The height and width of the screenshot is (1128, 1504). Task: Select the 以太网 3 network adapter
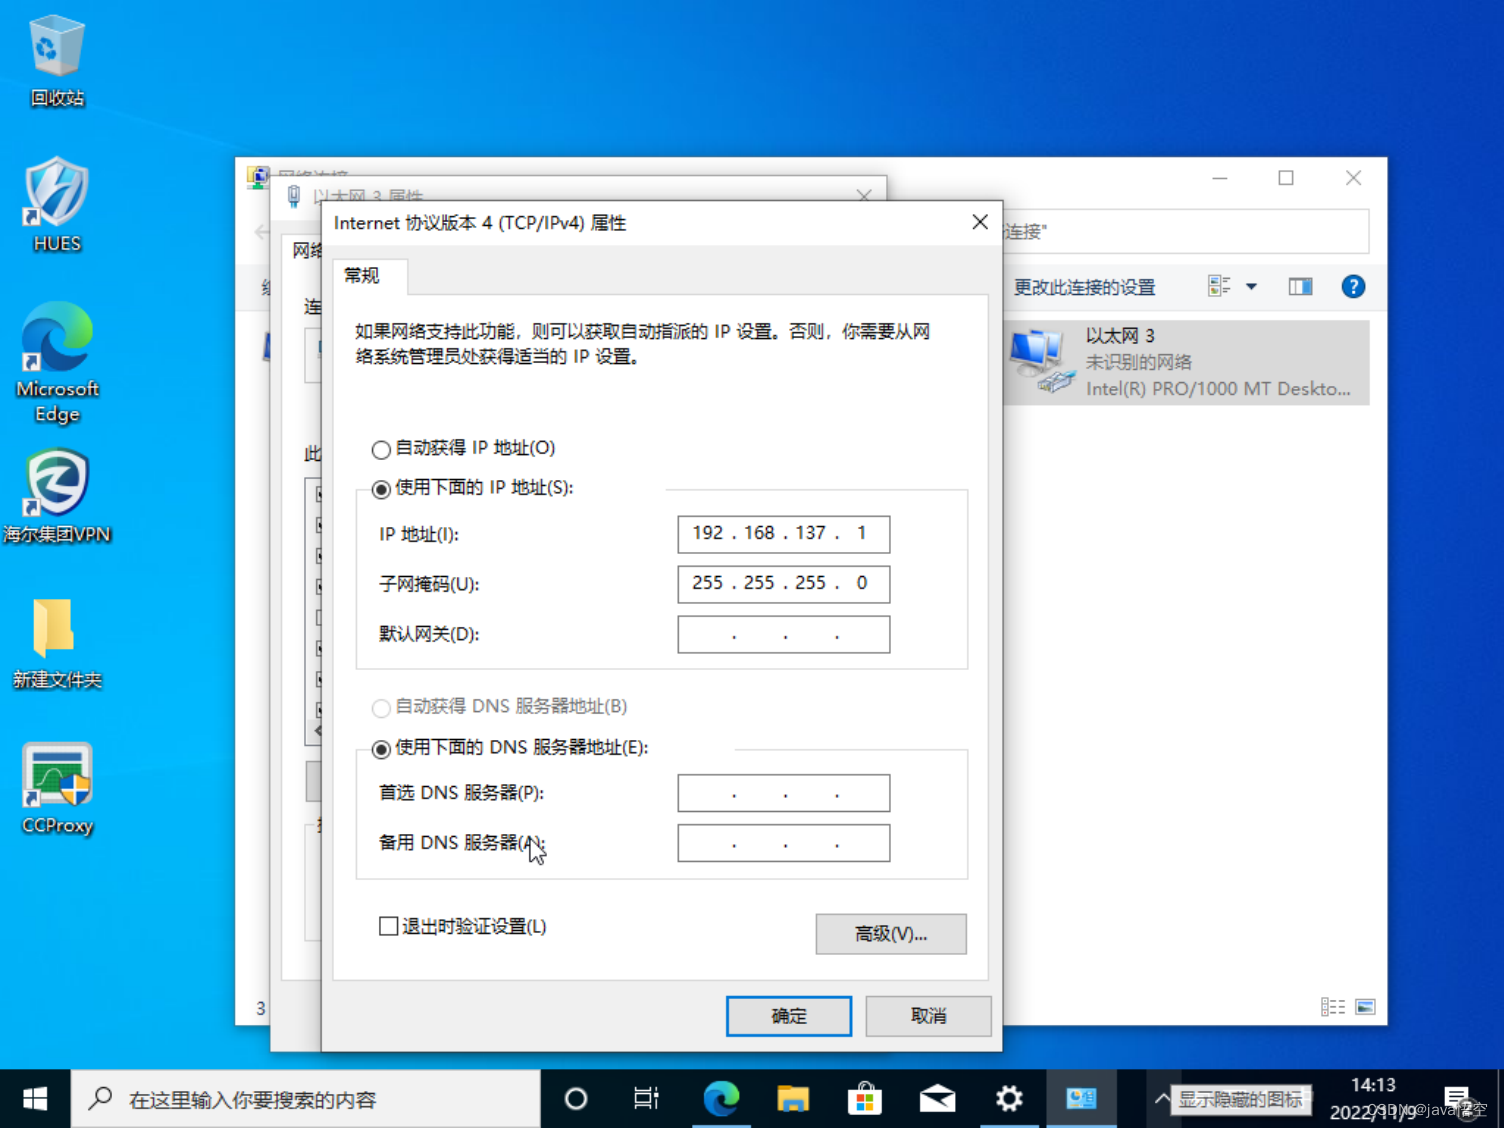click(x=1186, y=362)
